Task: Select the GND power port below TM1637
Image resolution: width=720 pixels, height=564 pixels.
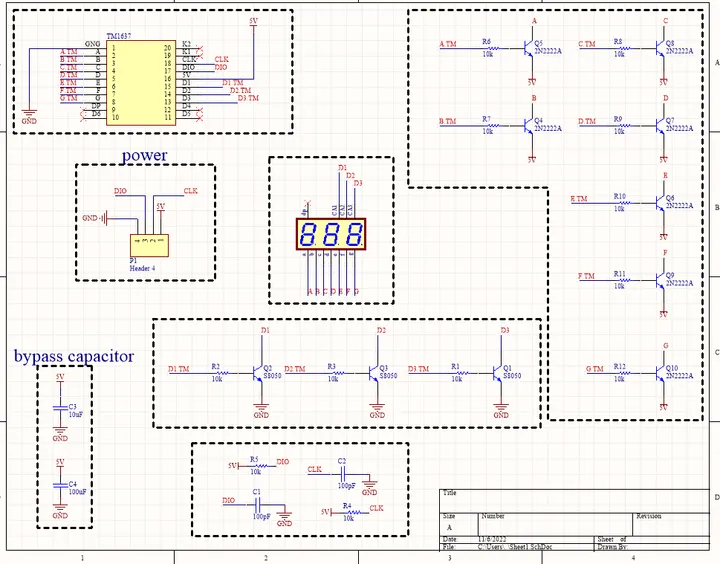Action: pos(29,116)
